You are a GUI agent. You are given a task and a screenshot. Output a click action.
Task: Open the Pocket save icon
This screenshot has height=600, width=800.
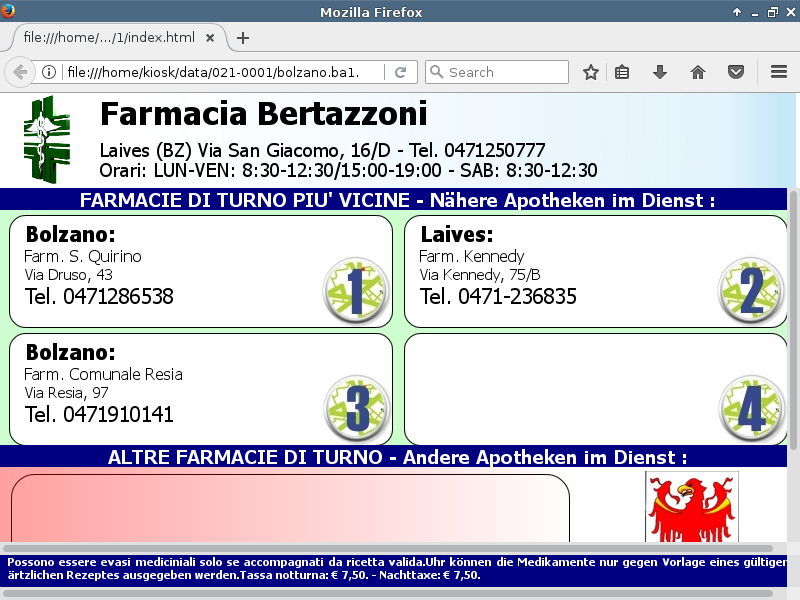coord(735,72)
